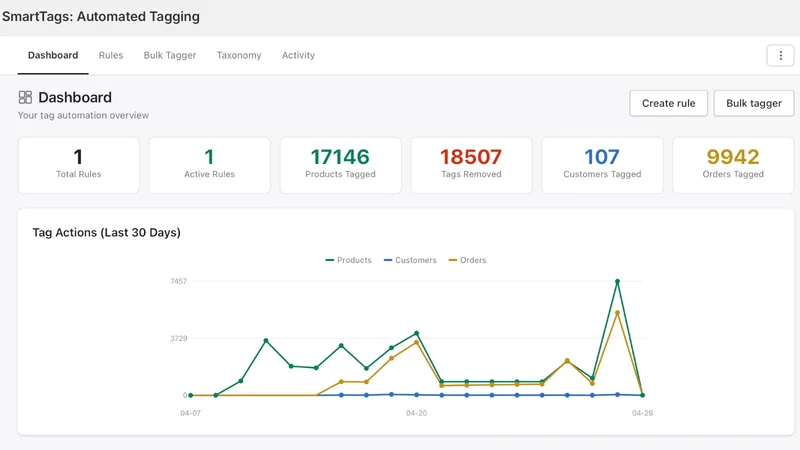Viewport: 800px width, 450px height.
Task: Toggle the Orders series in chart legend
Action: click(x=467, y=260)
